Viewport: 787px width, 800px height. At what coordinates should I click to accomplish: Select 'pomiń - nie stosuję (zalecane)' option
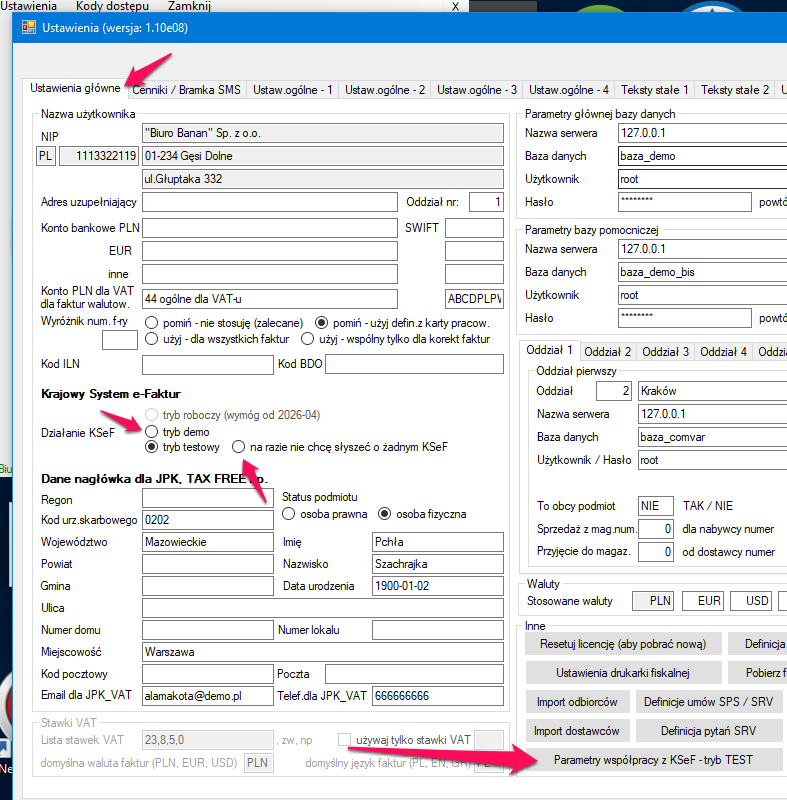pos(152,323)
